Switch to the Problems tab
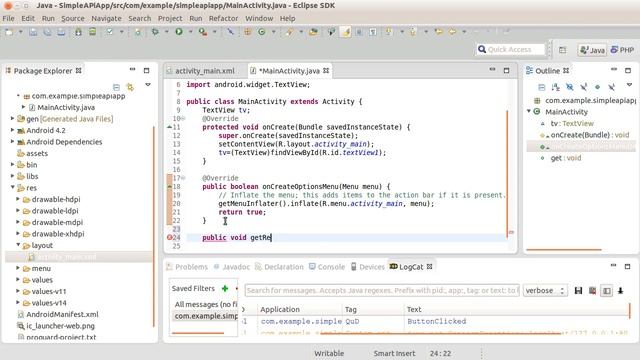 [187, 267]
